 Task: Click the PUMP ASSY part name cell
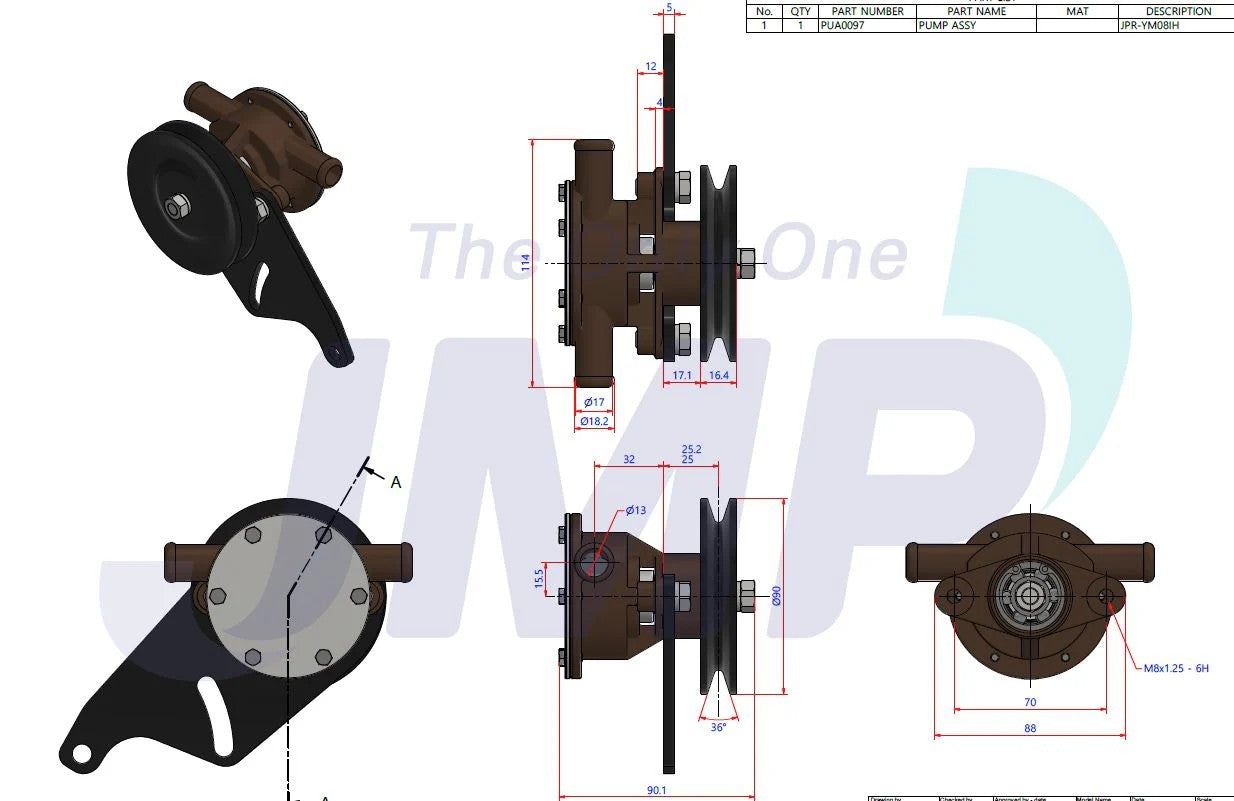(975, 26)
